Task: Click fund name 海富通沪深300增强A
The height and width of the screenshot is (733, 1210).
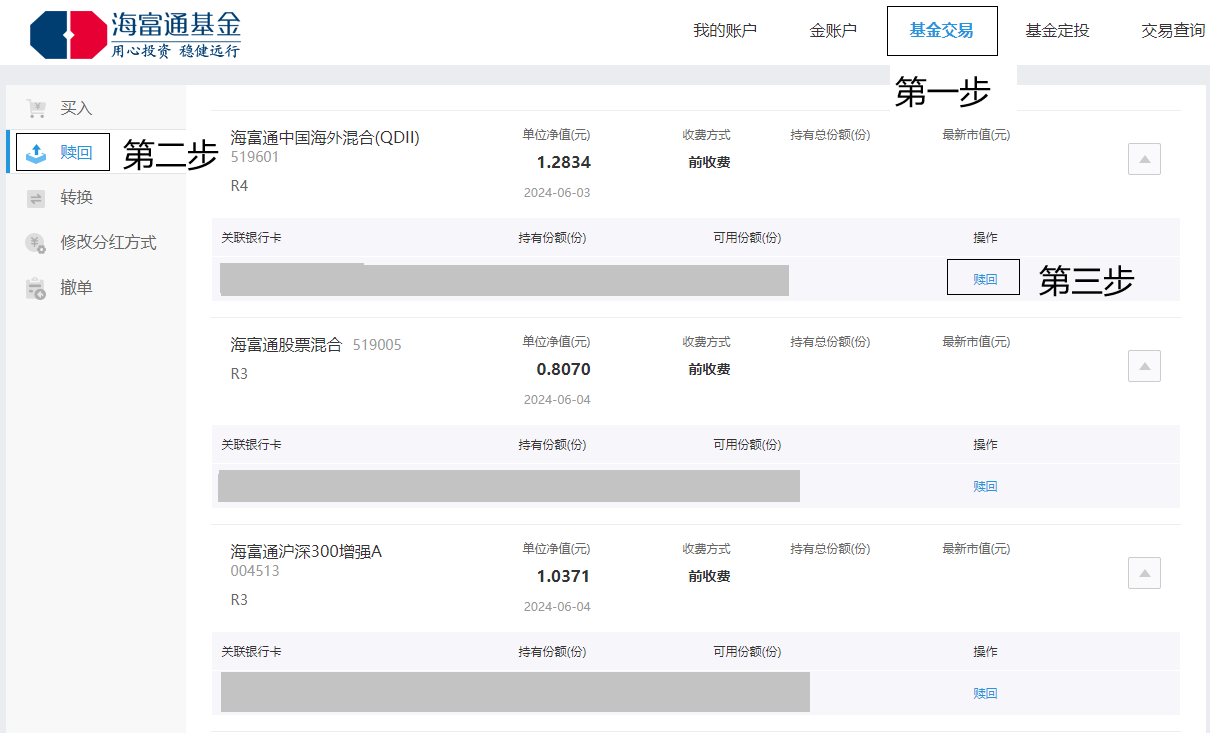Action: pos(306,552)
